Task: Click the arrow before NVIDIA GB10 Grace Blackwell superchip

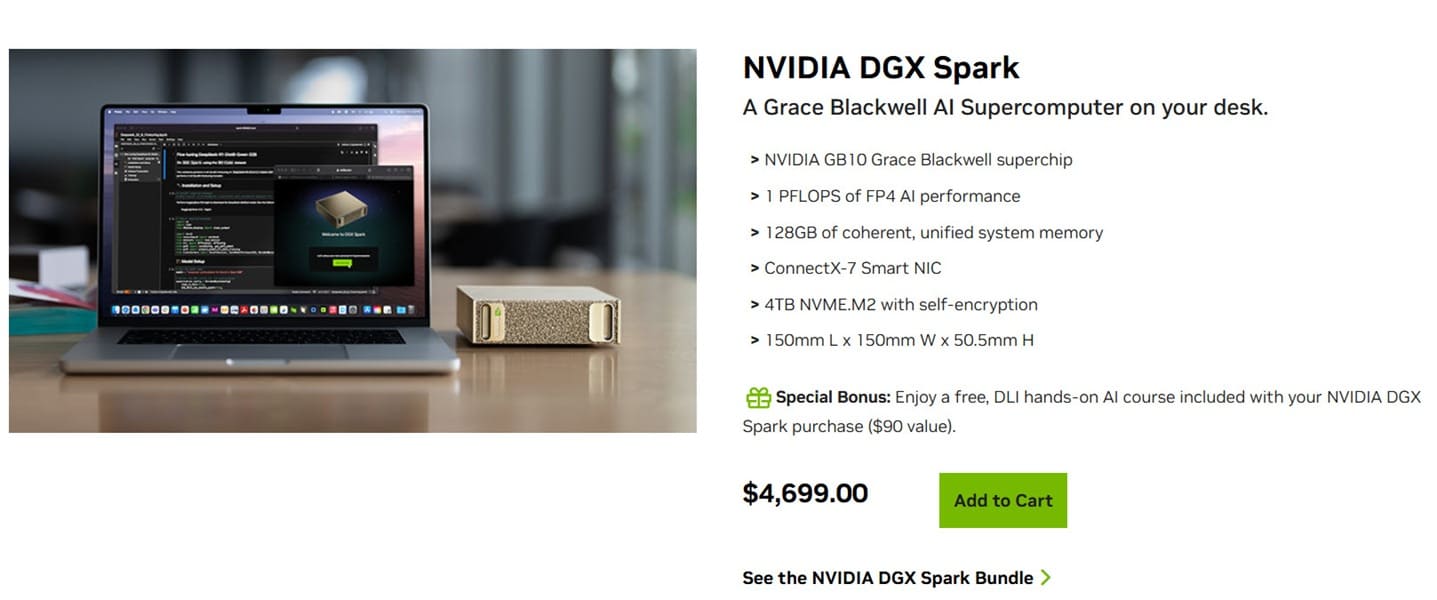Action: click(x=753, y=160)
